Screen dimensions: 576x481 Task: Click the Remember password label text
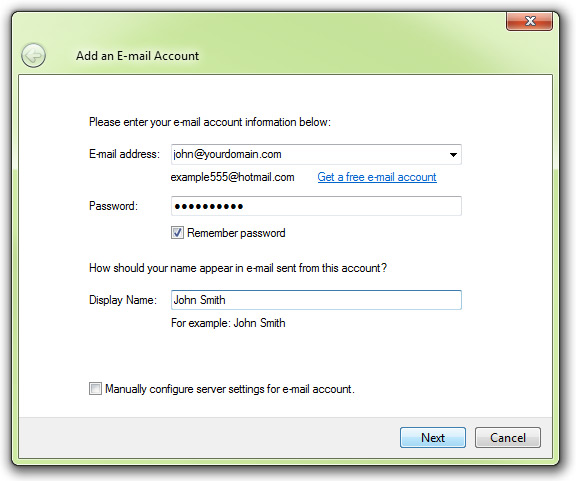[x=236, y=233]
